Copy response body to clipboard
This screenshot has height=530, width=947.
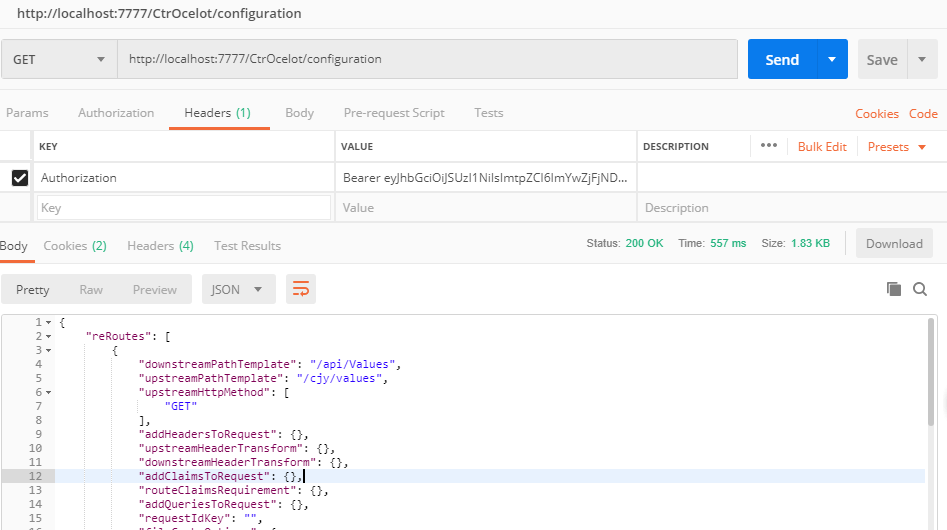pos(894,289)
